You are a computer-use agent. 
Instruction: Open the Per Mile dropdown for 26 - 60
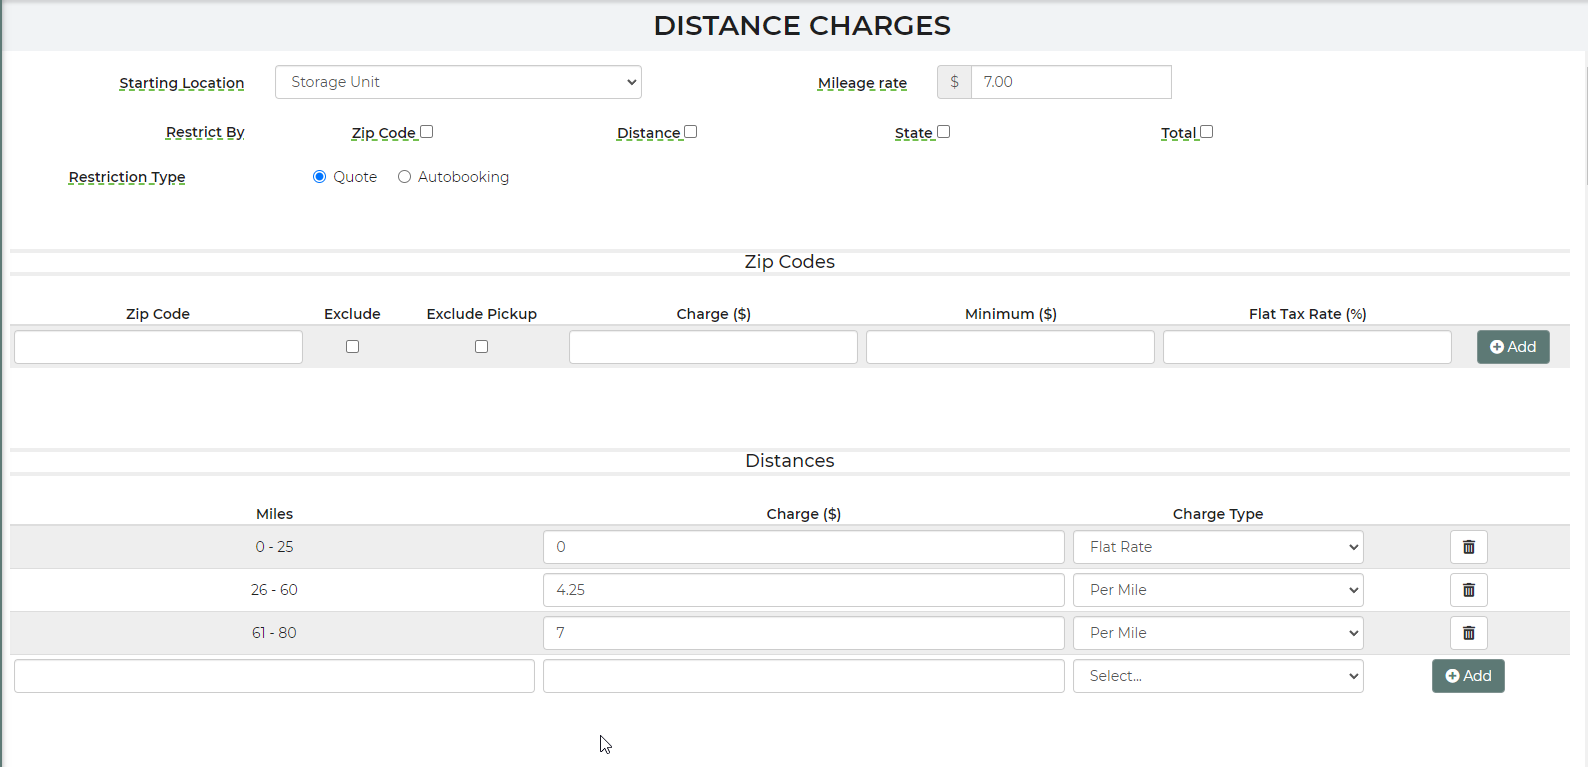point(1217,590)
